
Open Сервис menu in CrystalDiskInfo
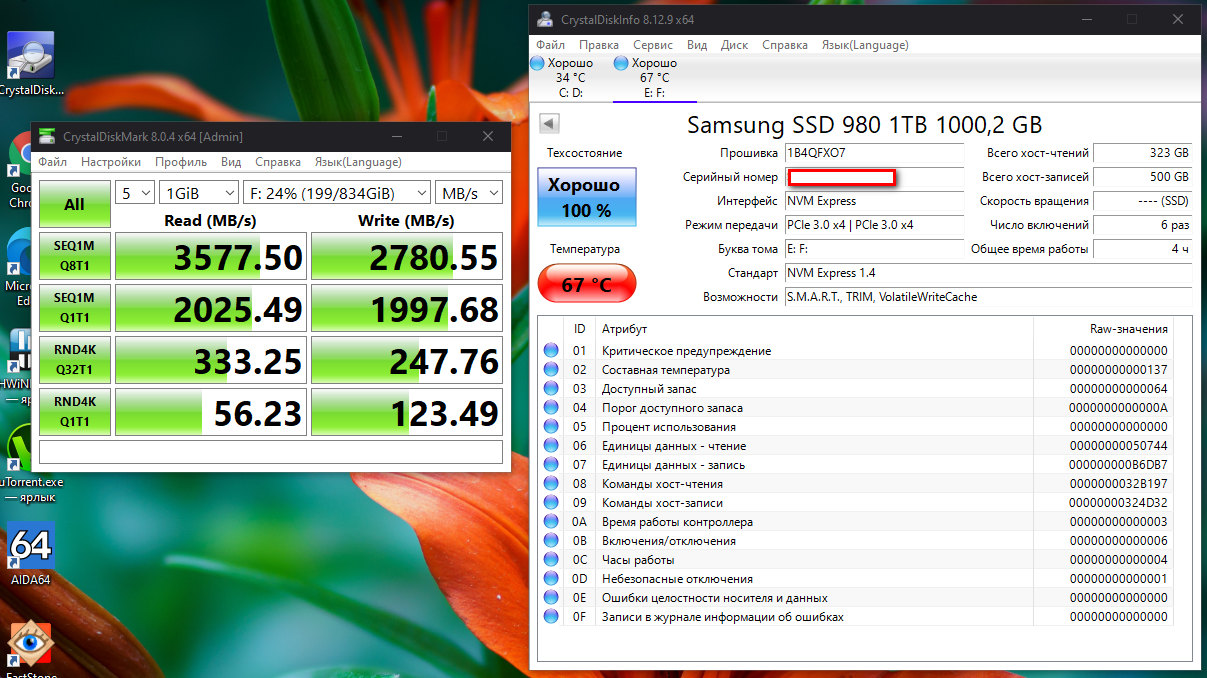pyautogui.click(x=653, y=45)
